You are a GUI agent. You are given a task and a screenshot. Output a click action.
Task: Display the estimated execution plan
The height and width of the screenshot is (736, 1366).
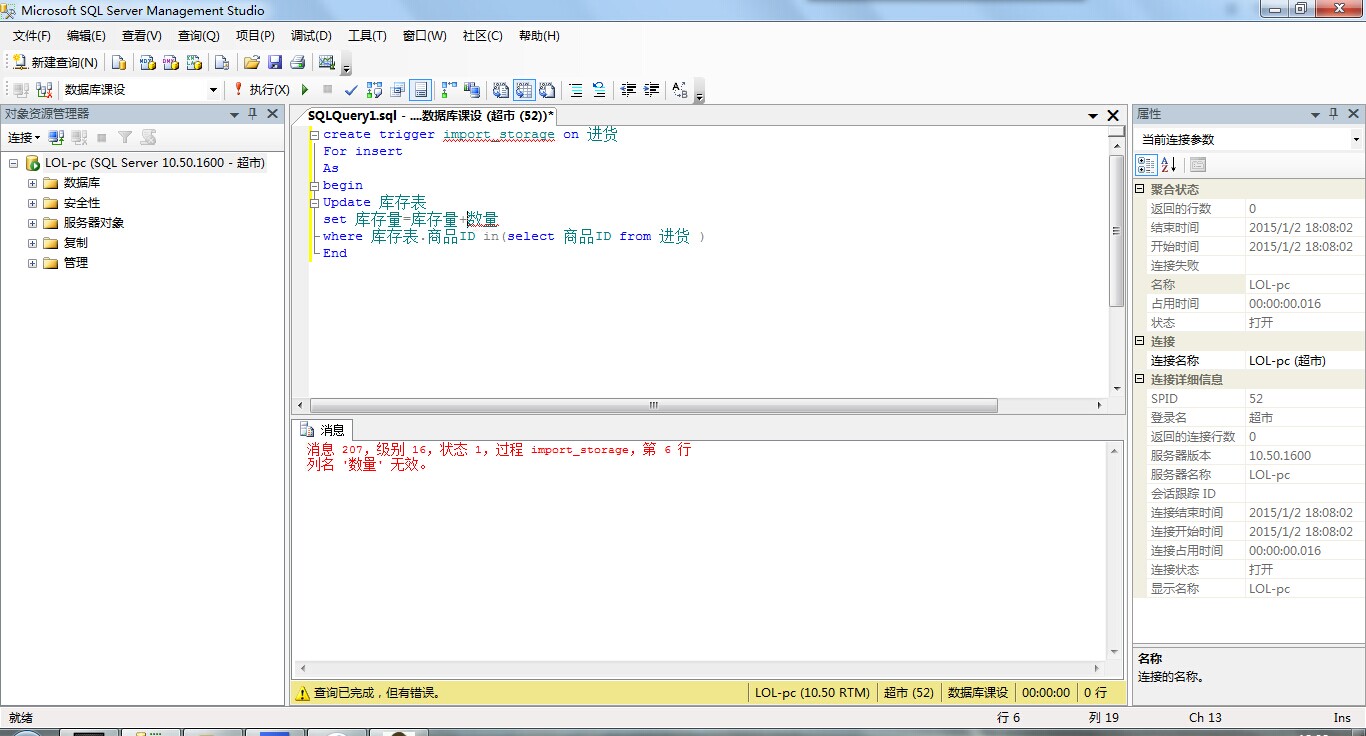click(x=374, y=90)
